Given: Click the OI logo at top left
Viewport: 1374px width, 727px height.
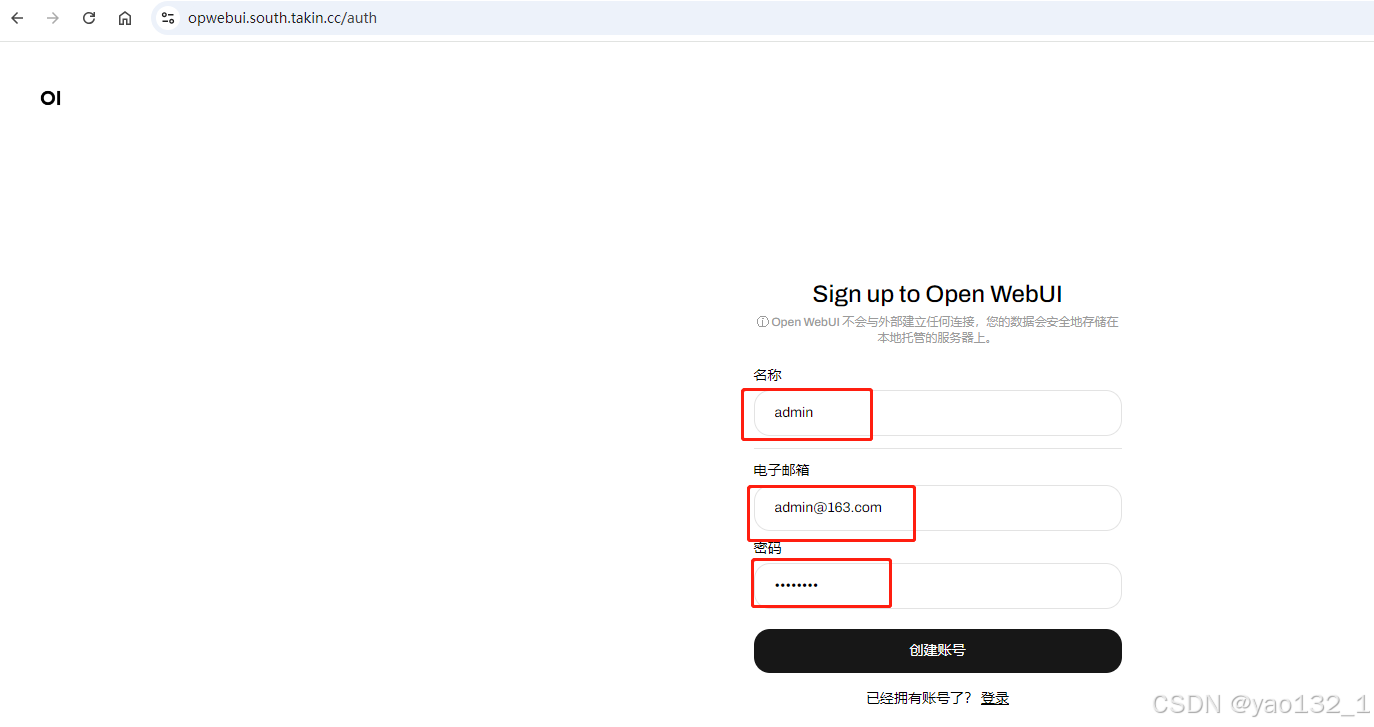Looking at the screenshot, I should point(51,98).
